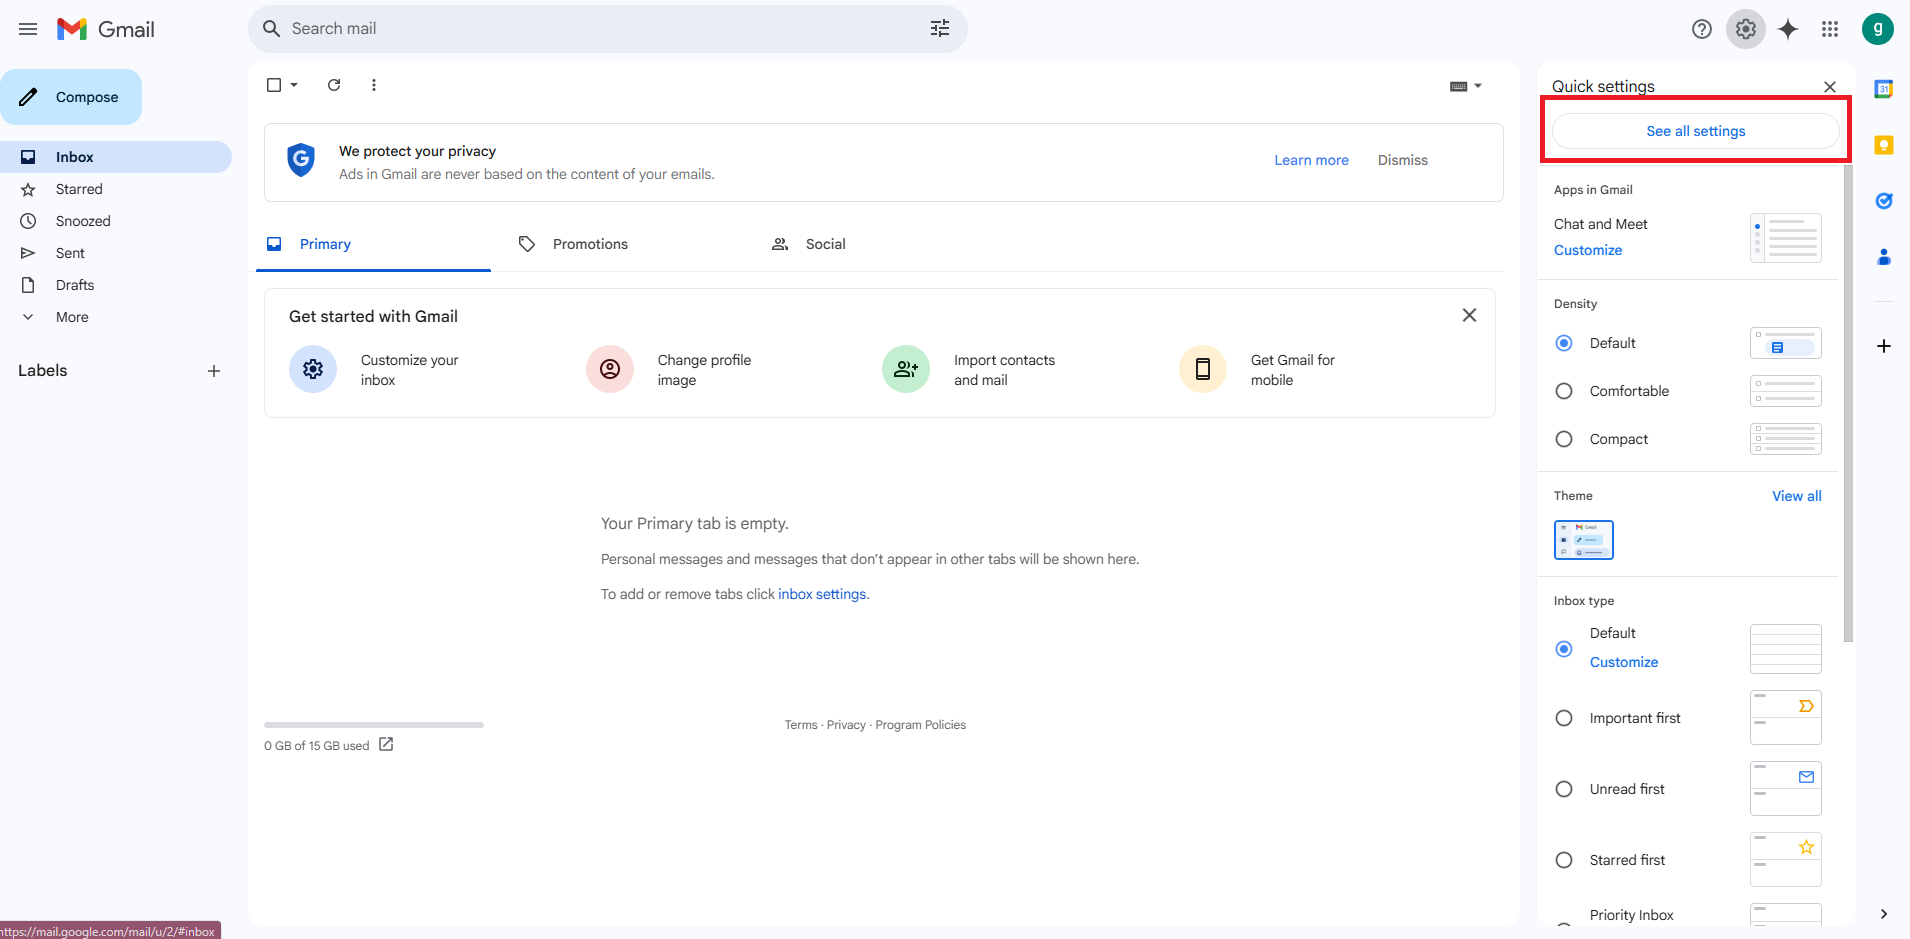Choose Important first inbox type
This screenshot has height=939, width=1910.
(1564, 718)
